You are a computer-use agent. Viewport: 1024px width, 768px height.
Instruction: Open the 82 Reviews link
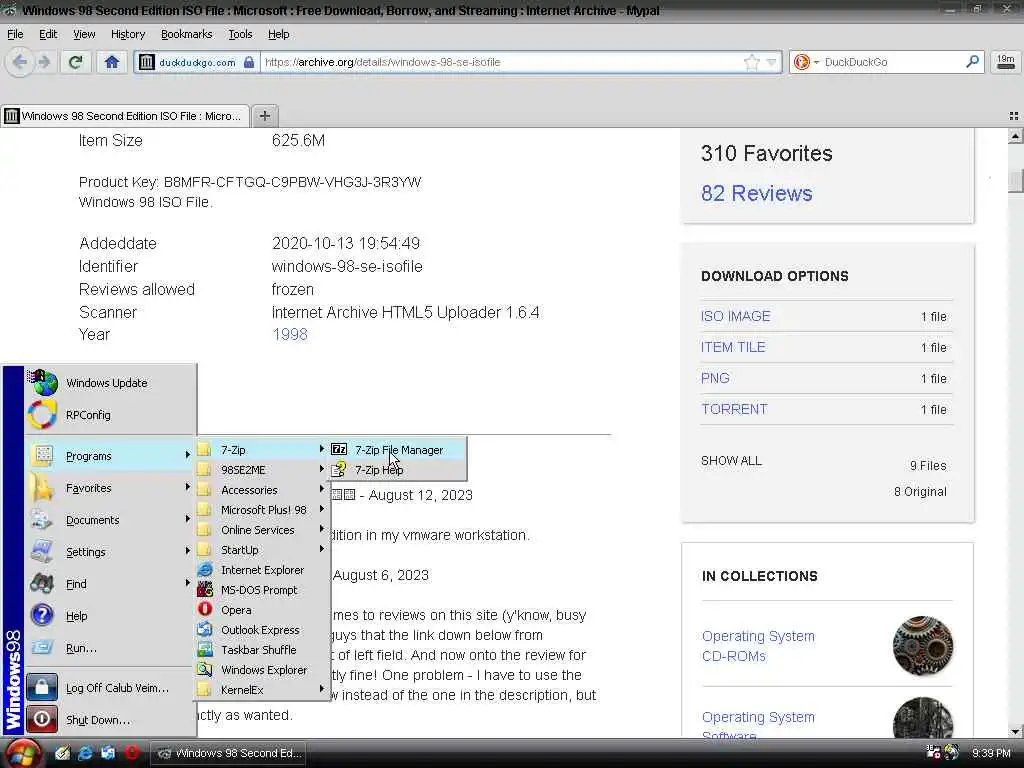756,193
